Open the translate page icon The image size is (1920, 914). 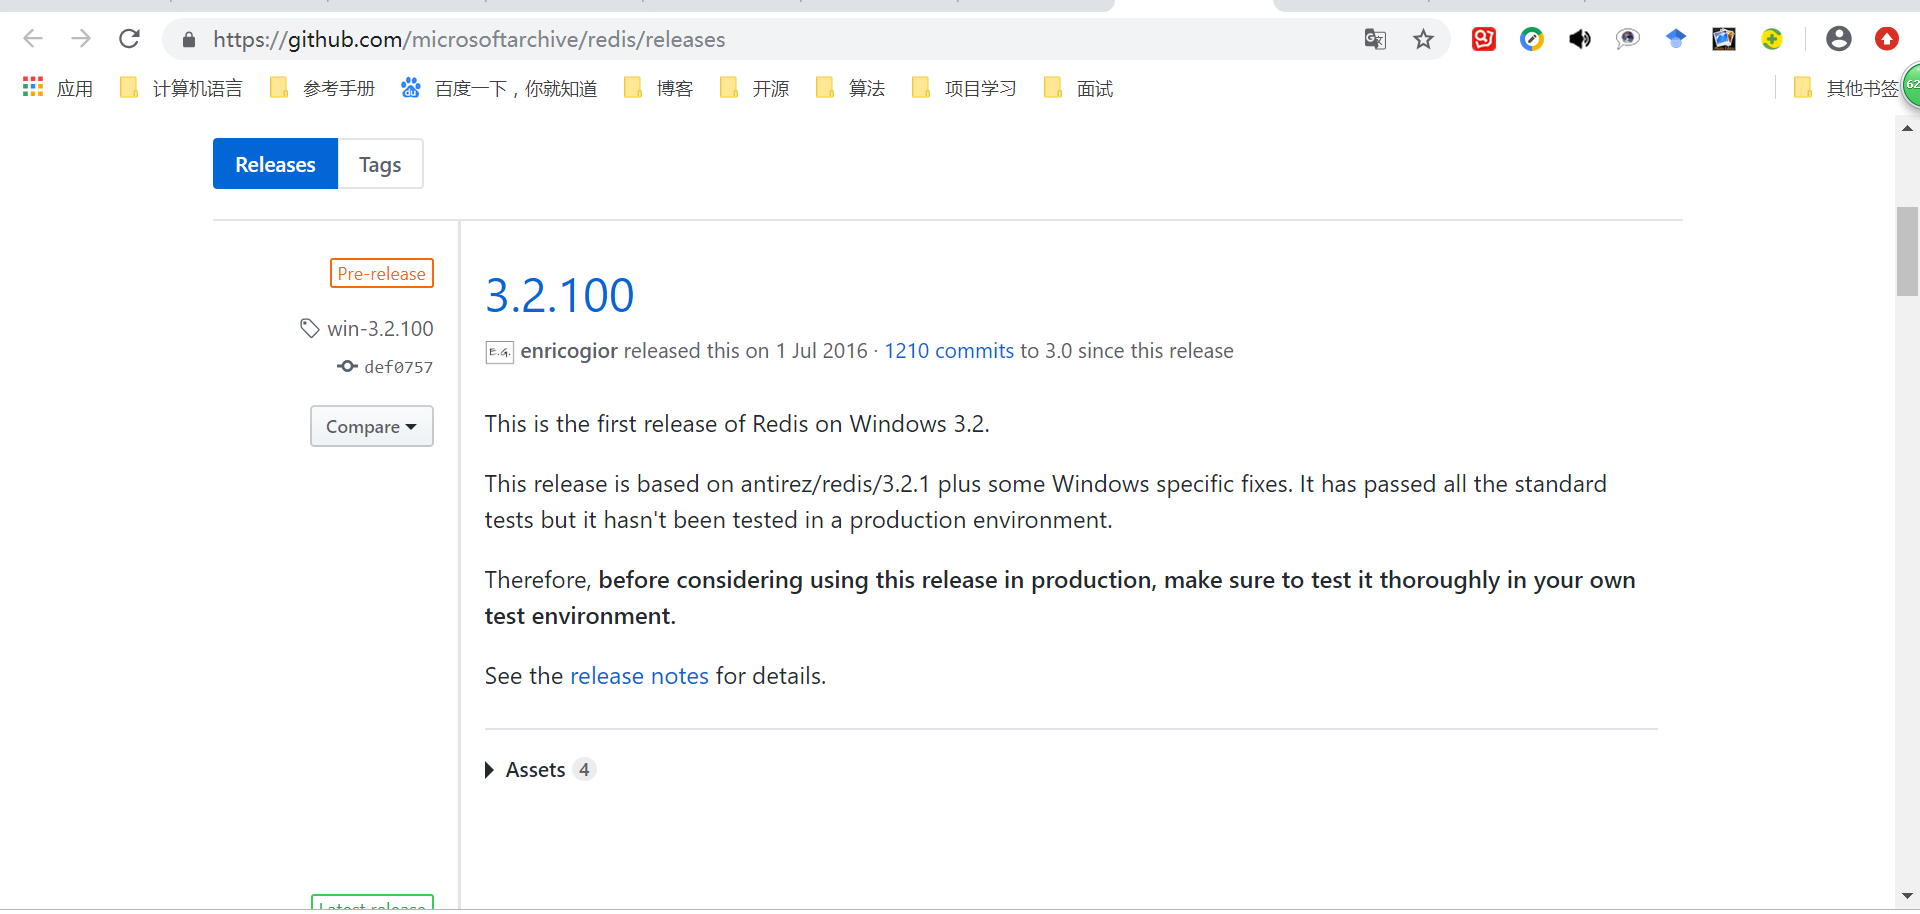[x=1375, y=39]
